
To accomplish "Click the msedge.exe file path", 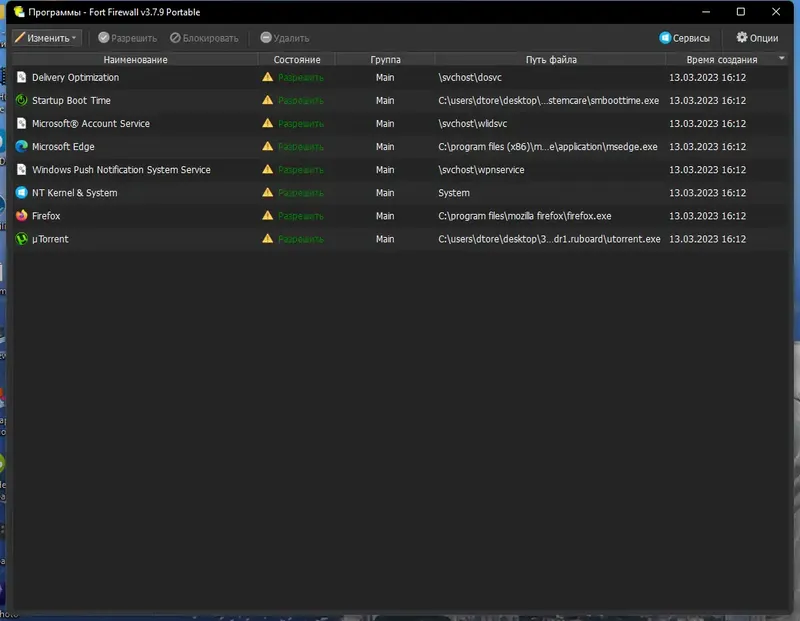I will (x=547, y=147).
